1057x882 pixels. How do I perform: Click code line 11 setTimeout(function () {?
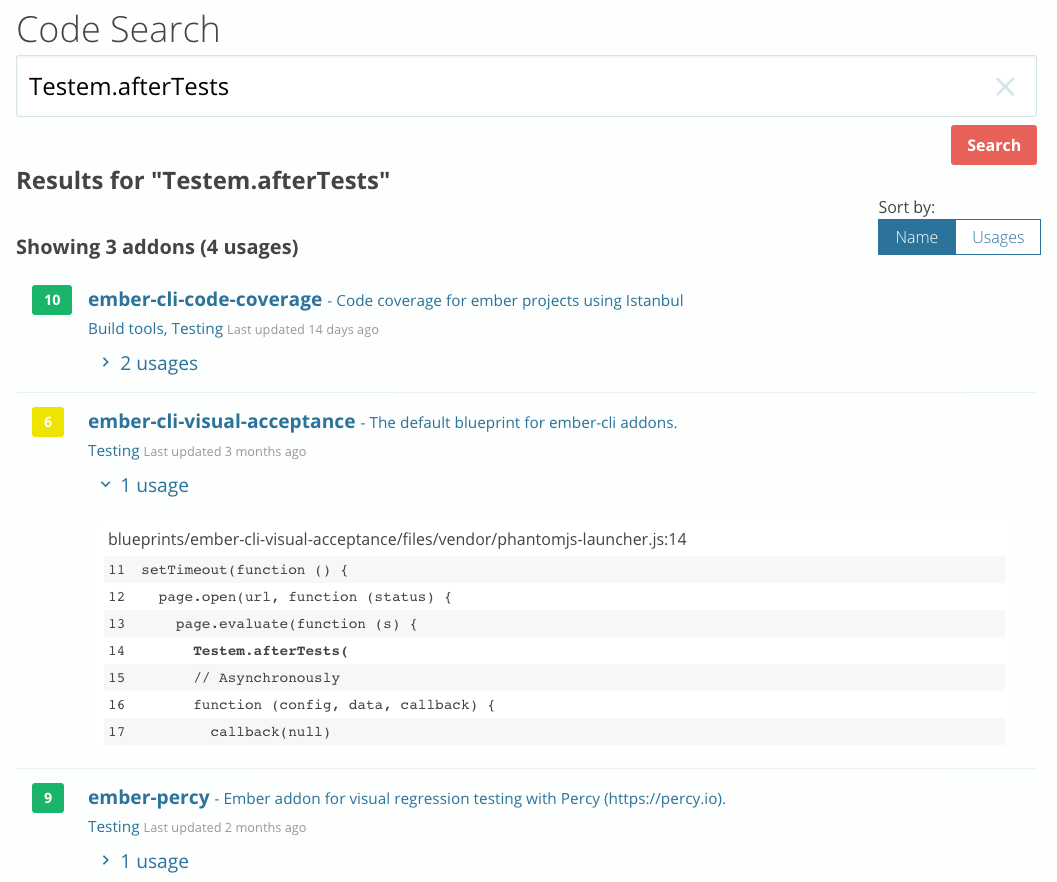coord(554,570)
